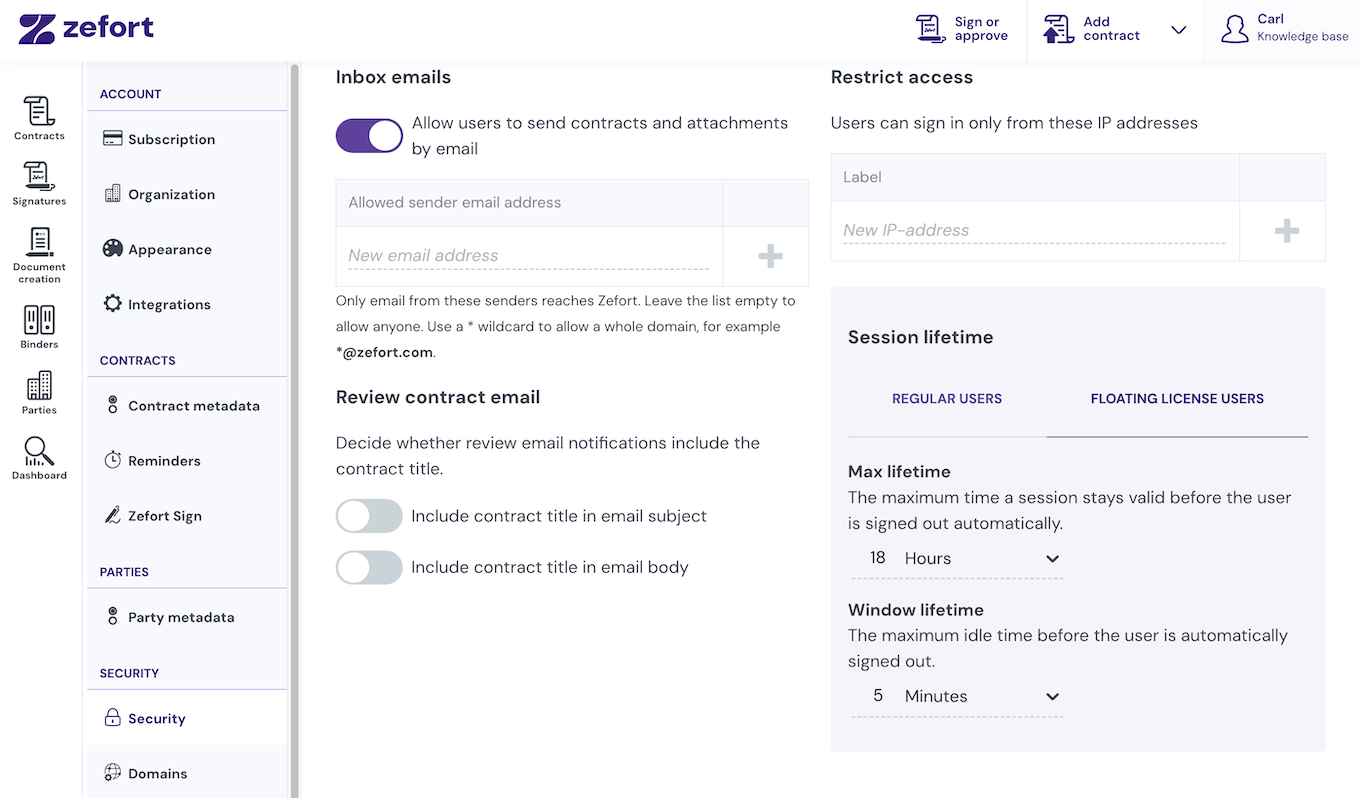Viewport: 1360px width, 798px height.
Task: Open Organization settings in the menu
Action: coord(187,194)
